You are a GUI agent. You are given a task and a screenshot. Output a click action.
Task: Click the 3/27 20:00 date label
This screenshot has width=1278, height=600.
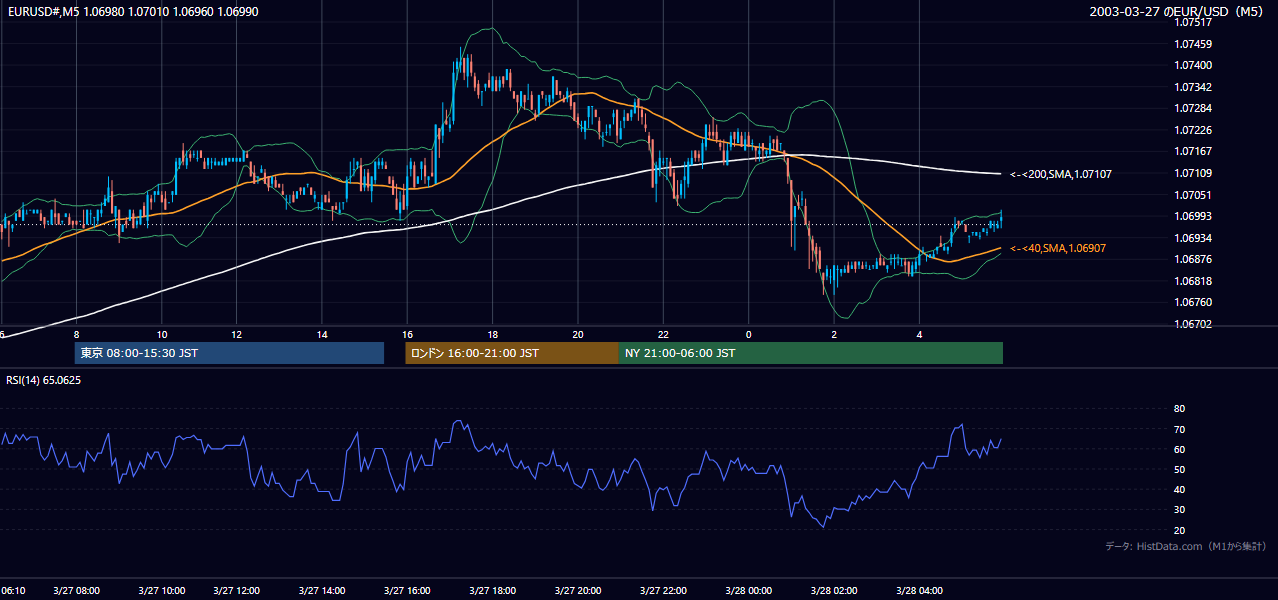(577, 591)
